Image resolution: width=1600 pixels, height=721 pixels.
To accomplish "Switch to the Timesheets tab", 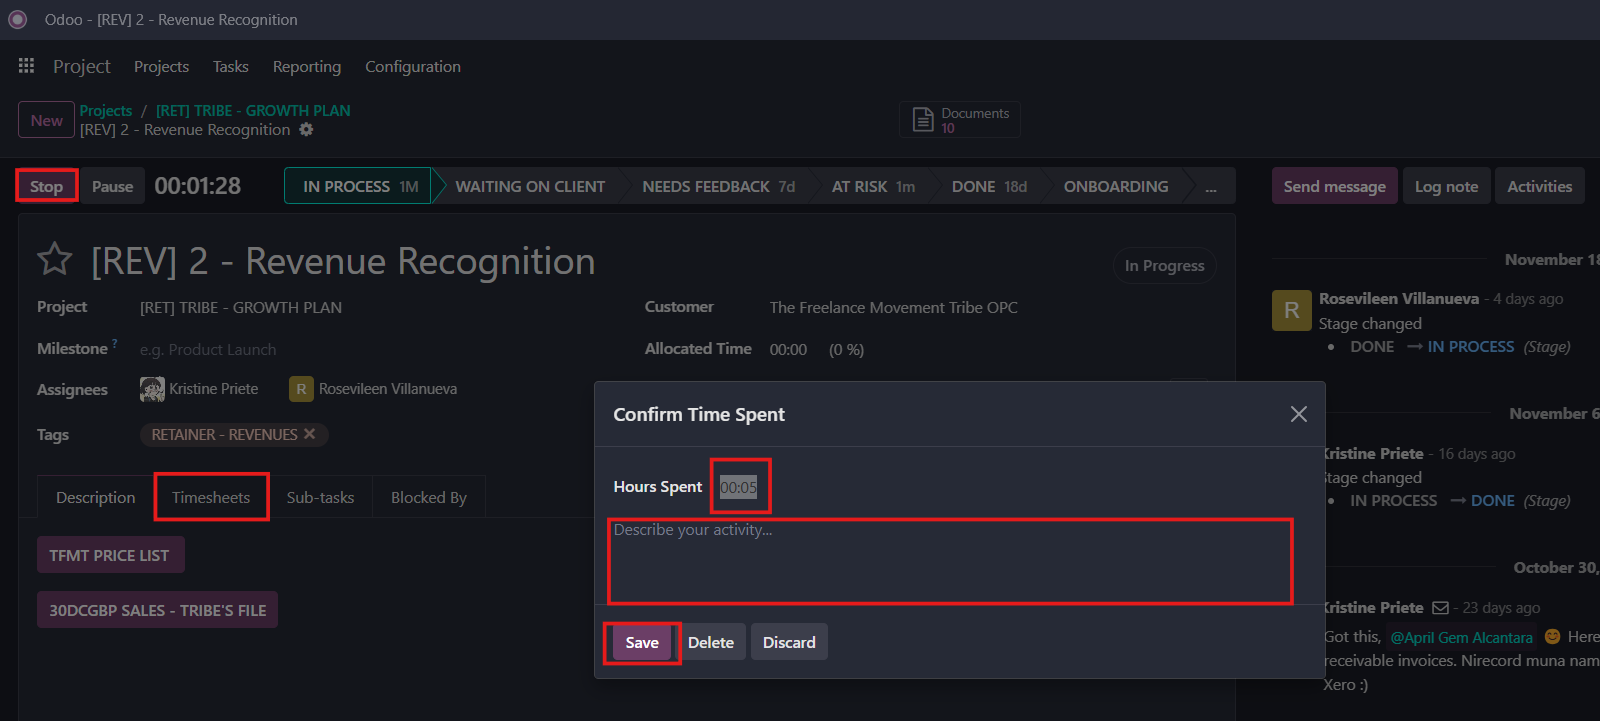I will pos(211,497).
